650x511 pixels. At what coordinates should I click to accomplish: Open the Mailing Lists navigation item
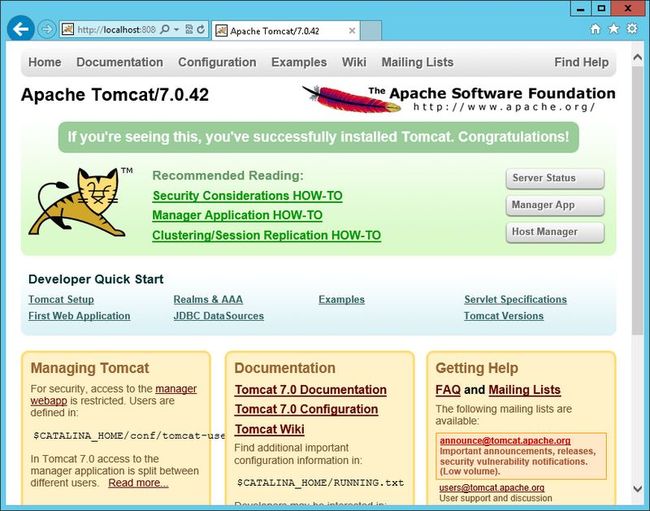(x=417, y=62)
